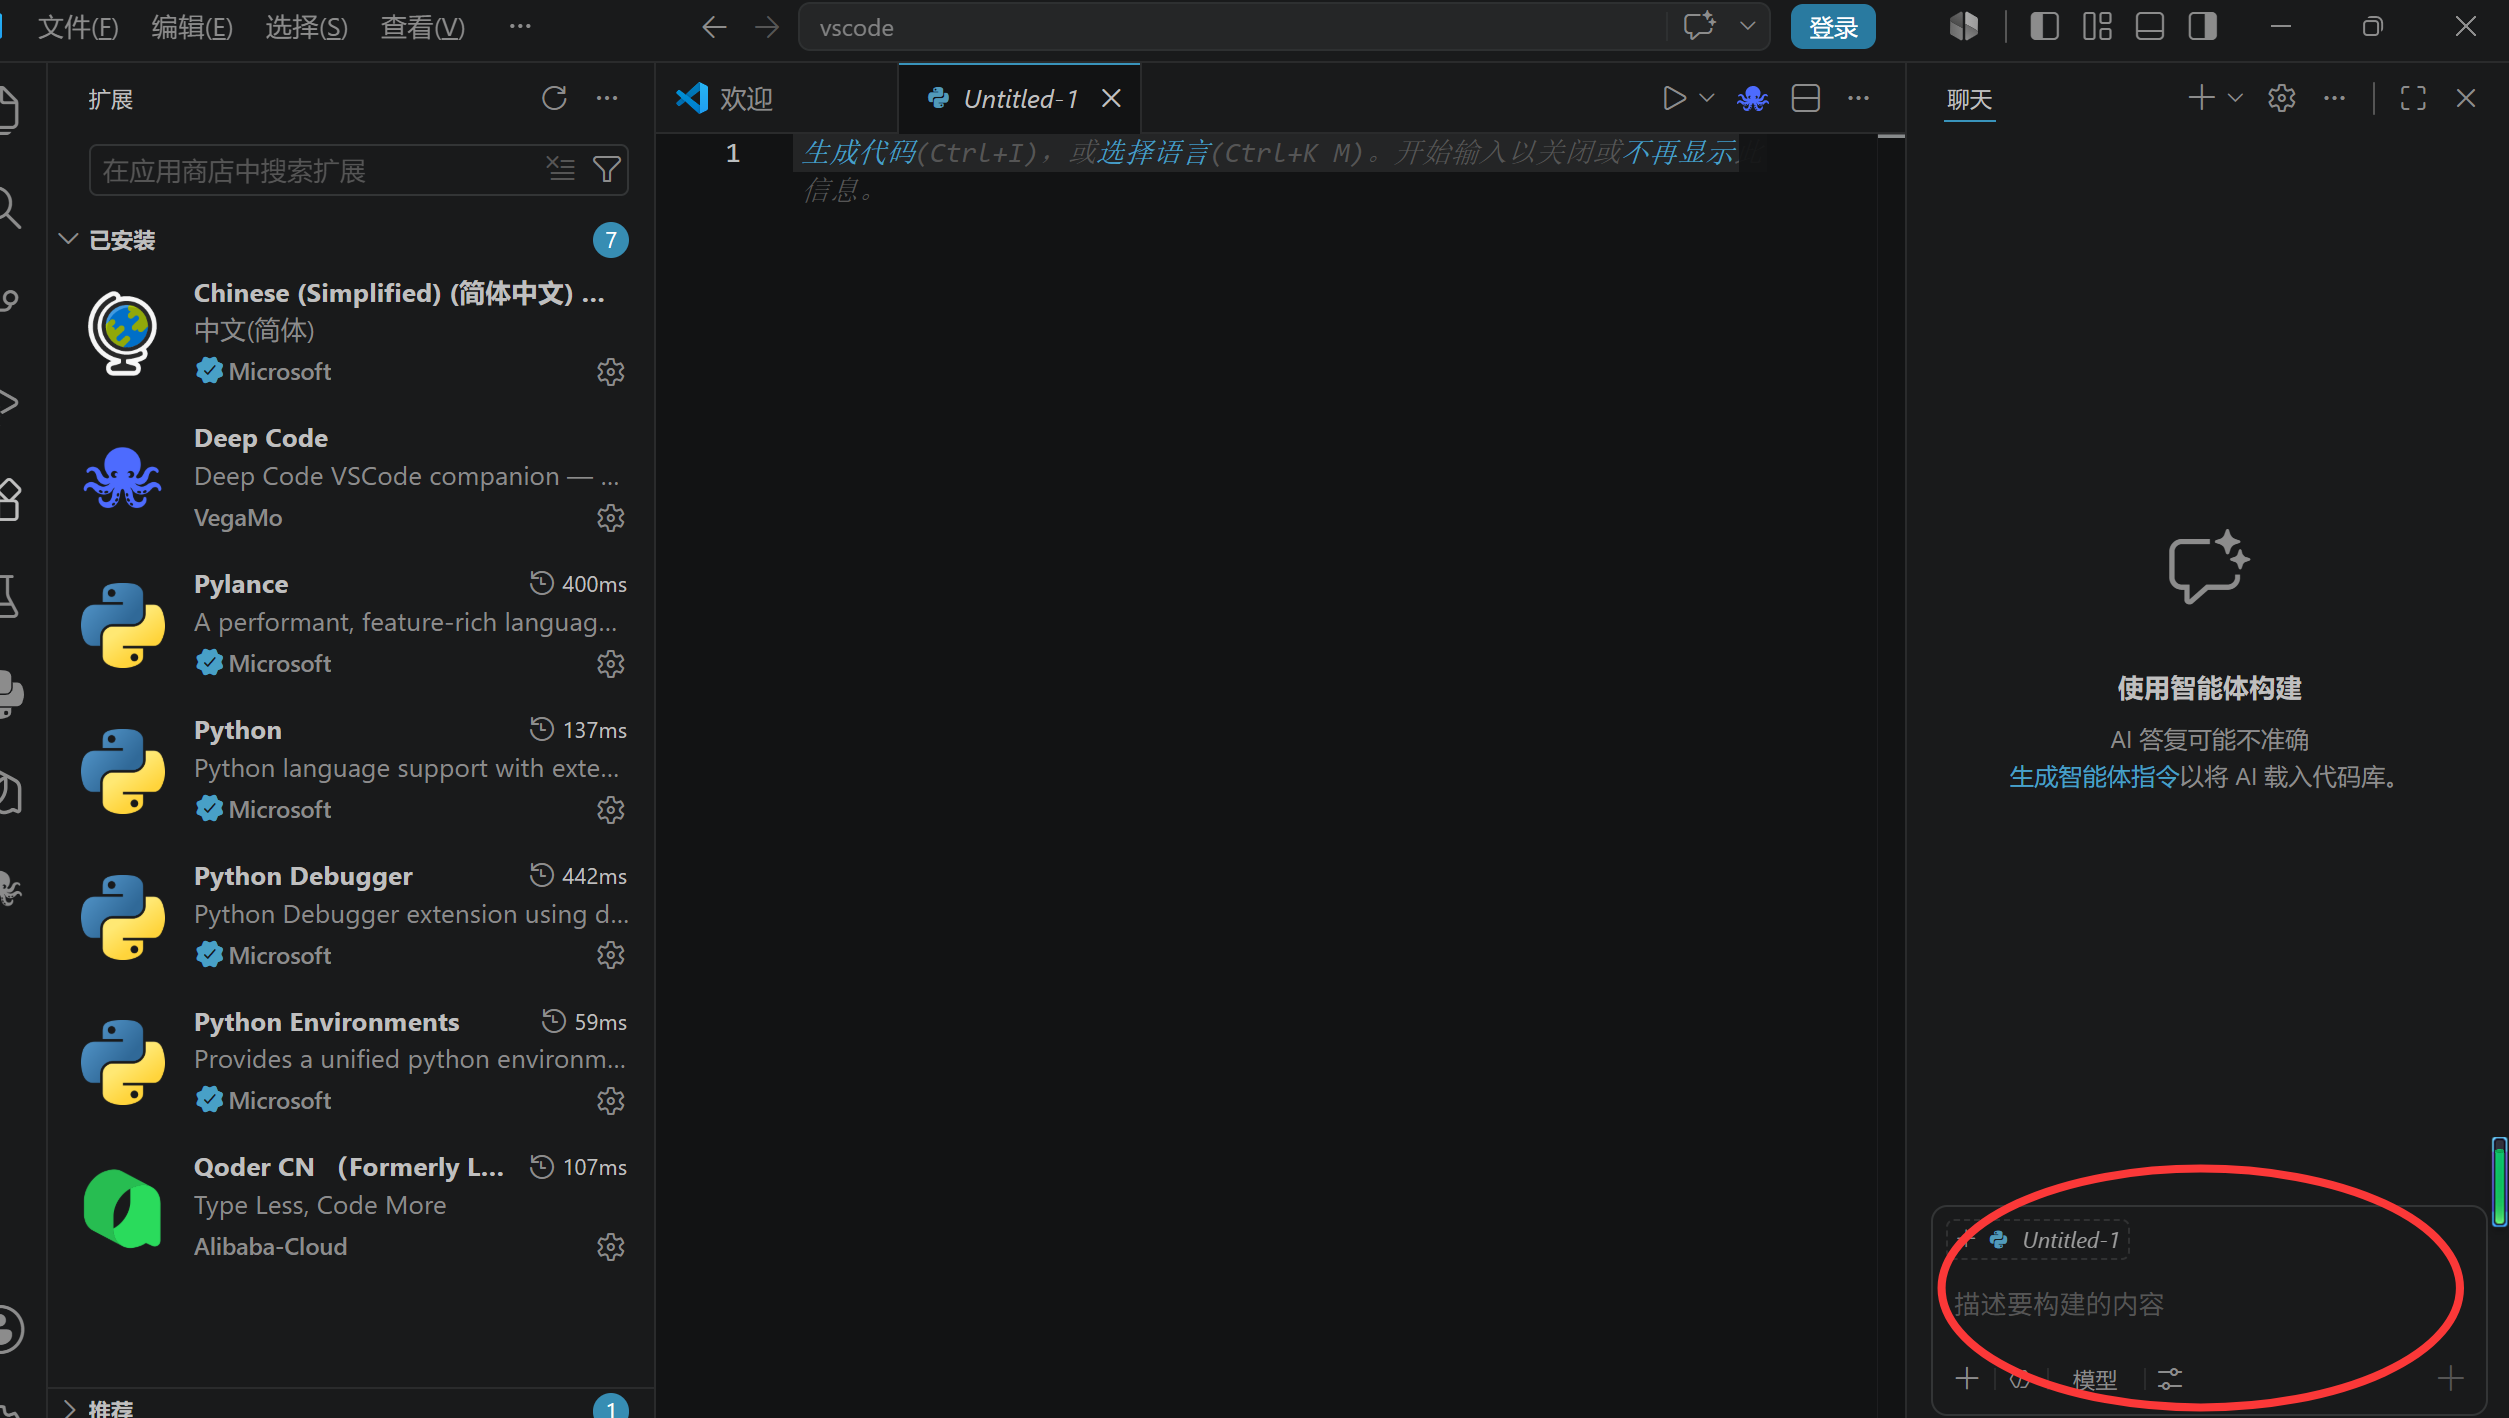This screenshot has height=1418, width=2509.
Task: Open the editor toolbar more actions menu
Action: click(x=1859, y=98)
